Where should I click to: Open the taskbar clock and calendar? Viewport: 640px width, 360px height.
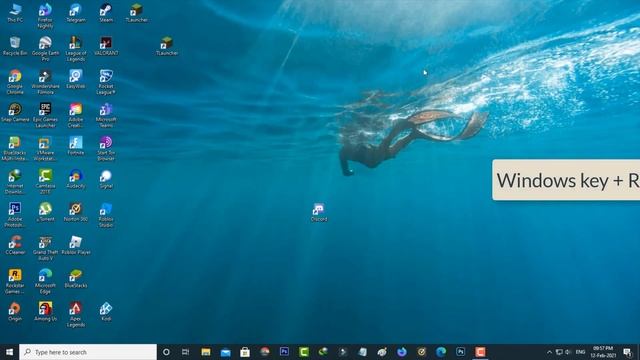tap(603, 352)
